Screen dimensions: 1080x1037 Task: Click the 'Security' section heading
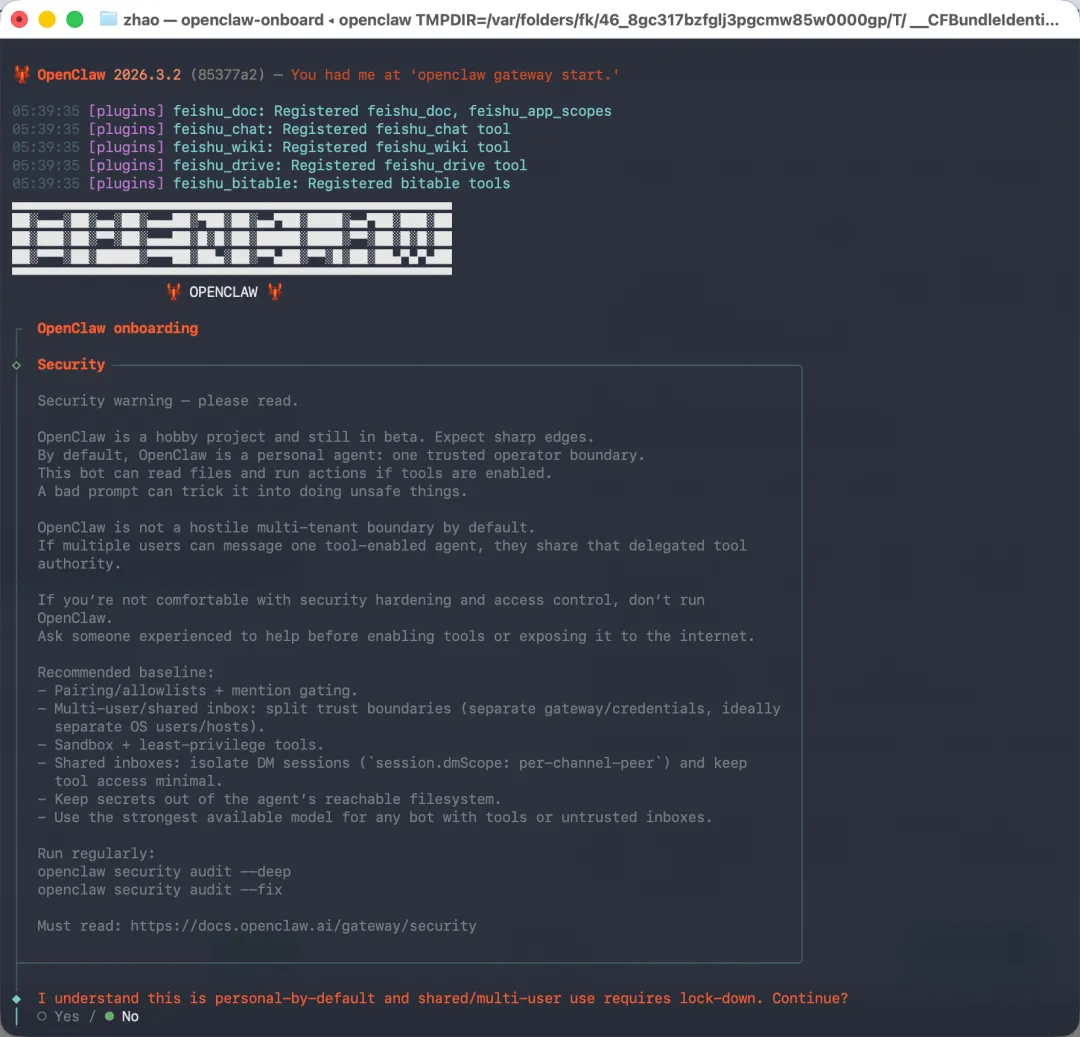(71, 364)
